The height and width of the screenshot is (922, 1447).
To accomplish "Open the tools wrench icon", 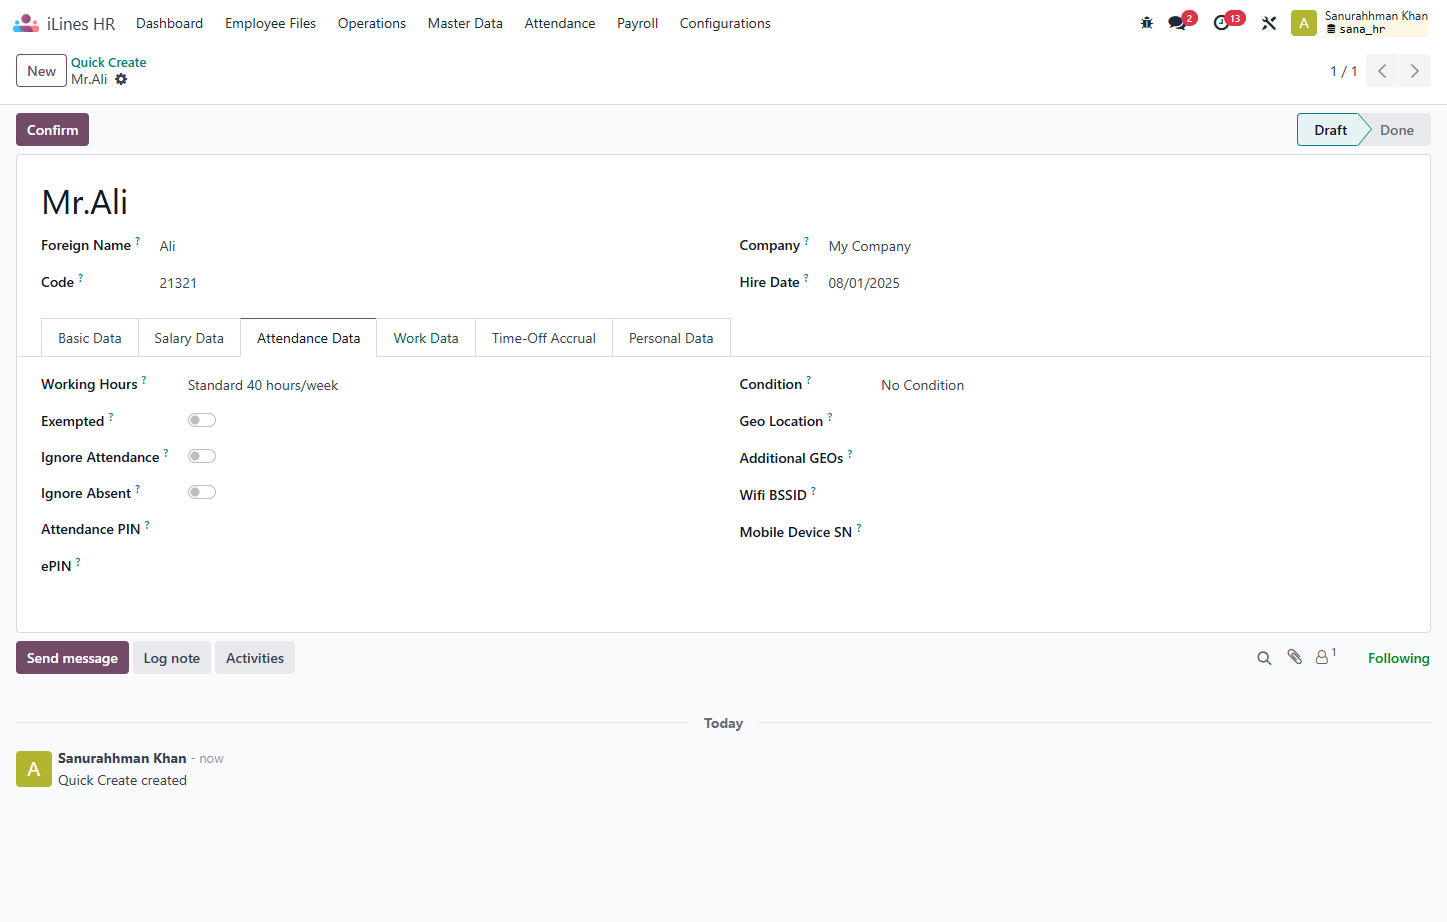I will [x=1269, y=23].
